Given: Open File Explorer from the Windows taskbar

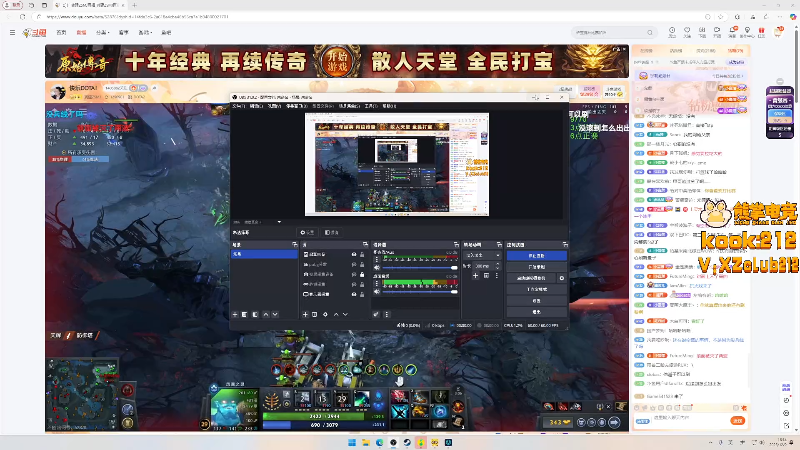Looking at the screenshot, I should click(x=366, y=442).
